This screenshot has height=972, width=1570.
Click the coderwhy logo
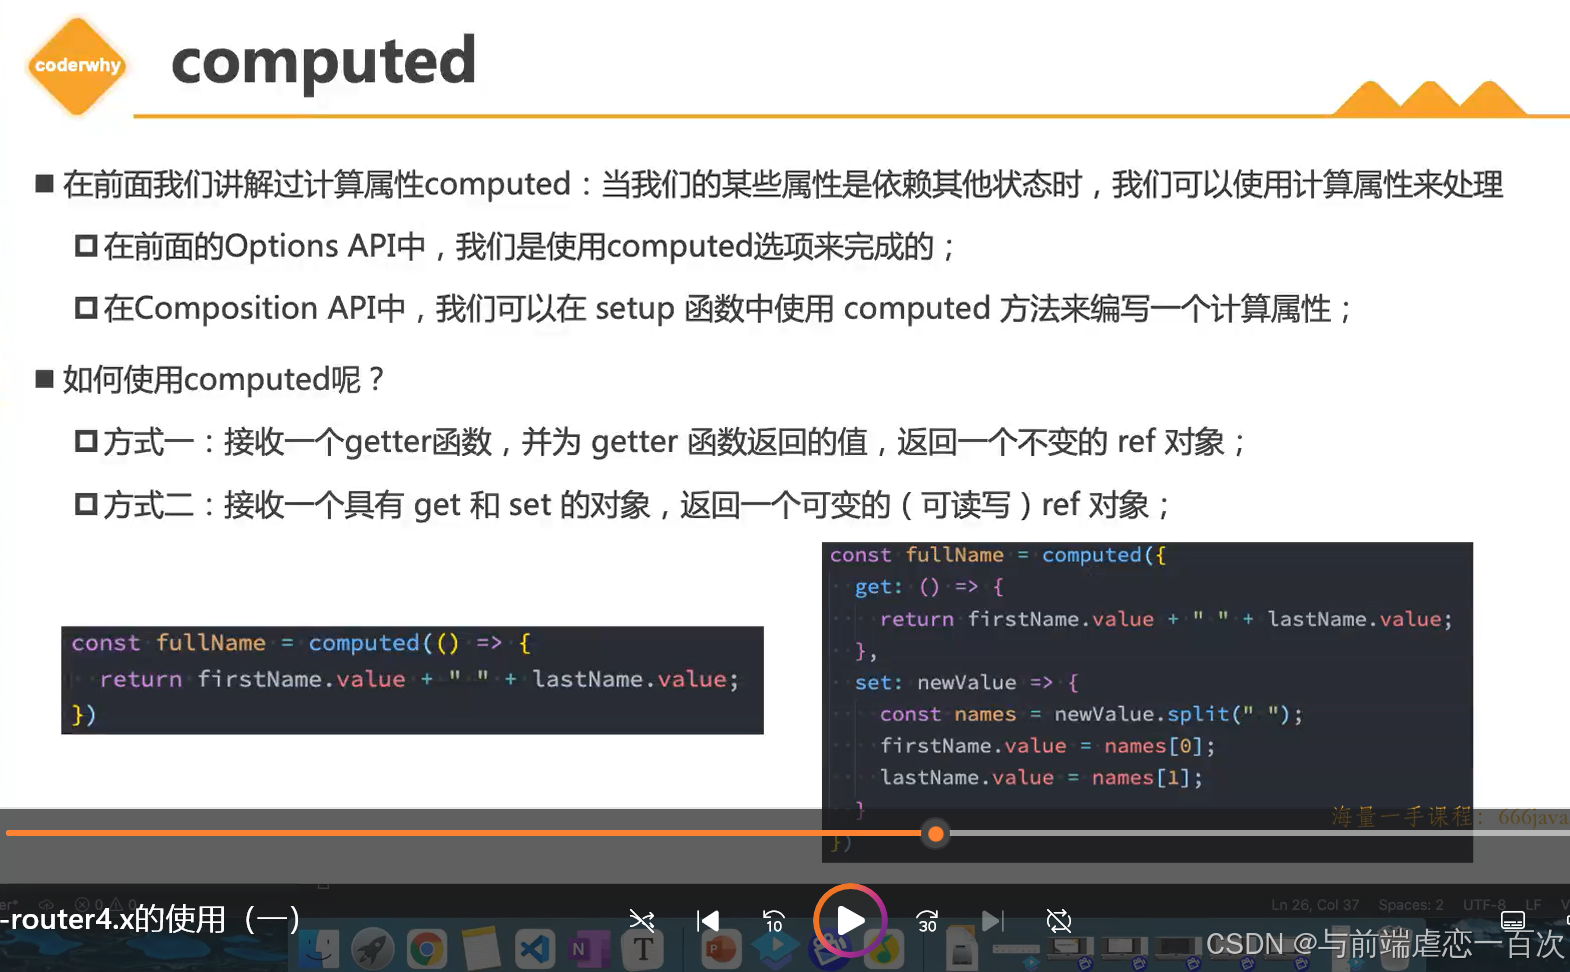click(77, 66)
